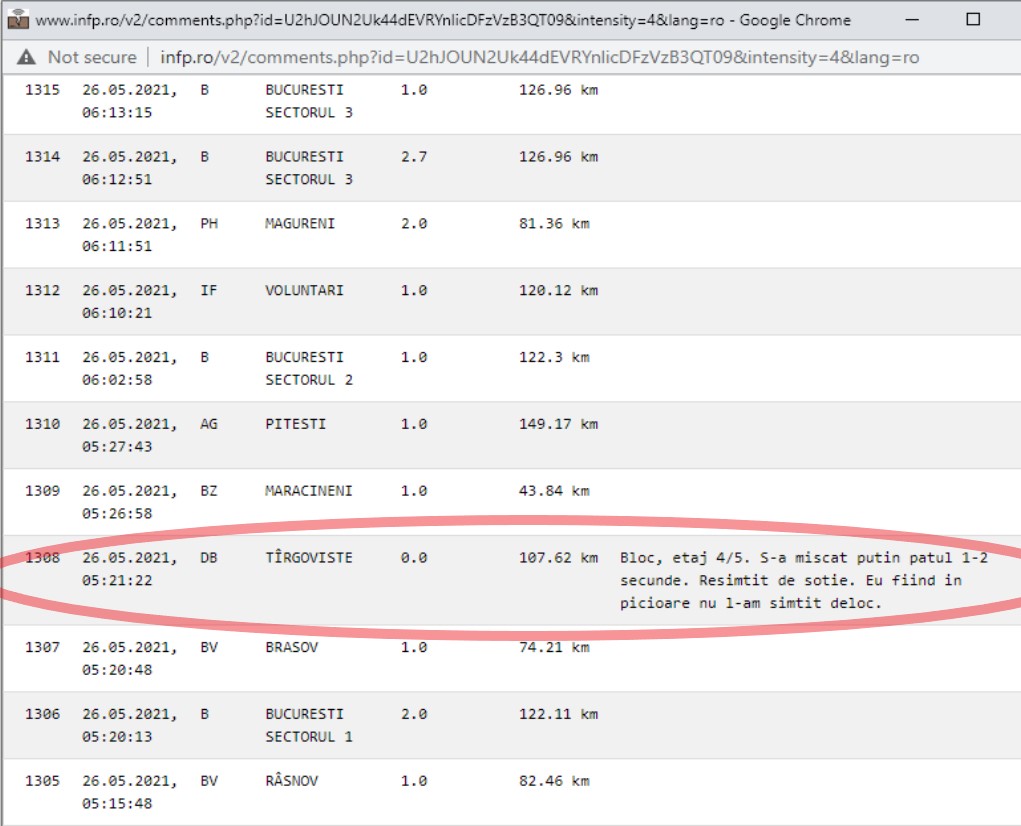Viewport: 1021px width, 826px height.
Task: Click the 2.7 intensity value in row 1314
Action: (414, 157)
